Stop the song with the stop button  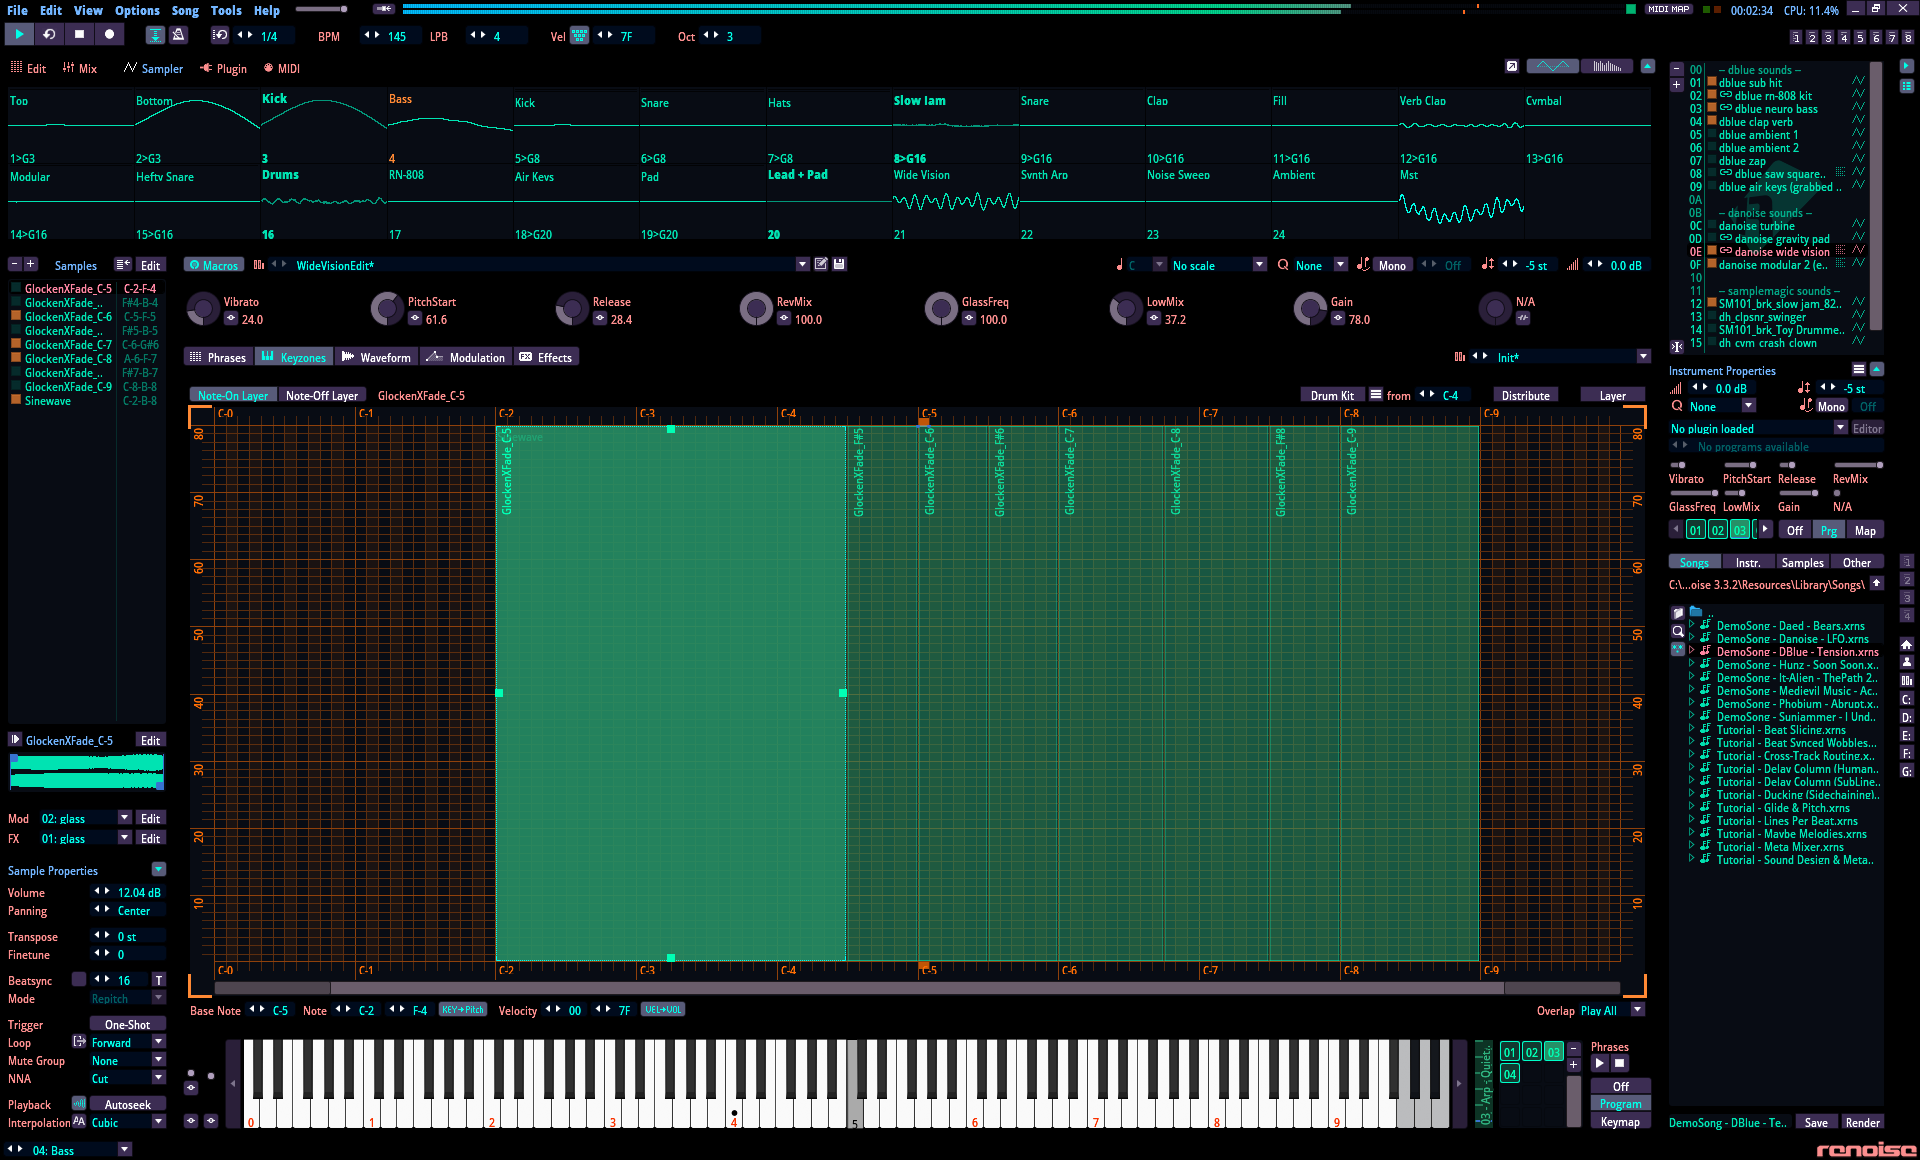pos(79,34)
